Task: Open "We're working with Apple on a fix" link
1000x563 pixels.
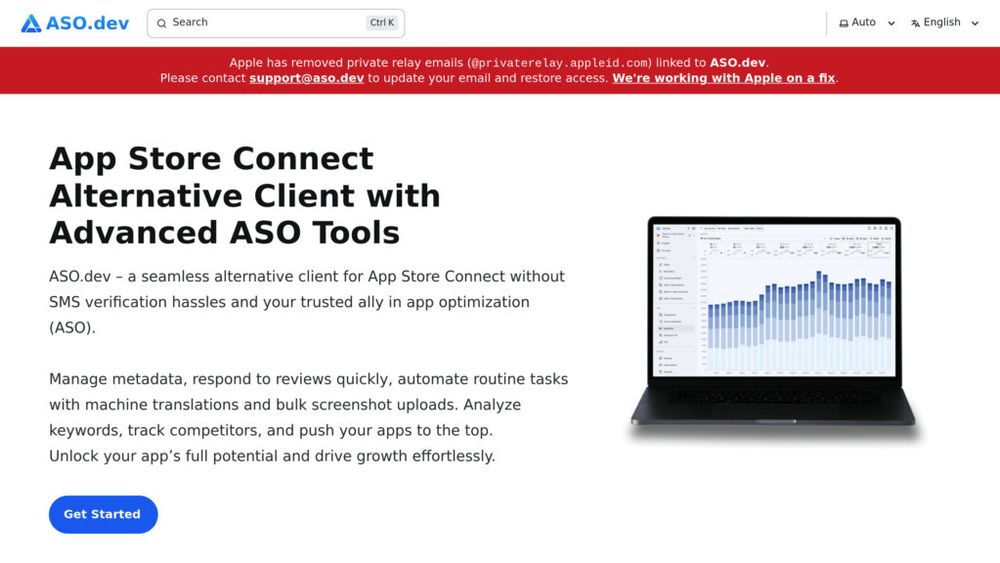Action: 724,78
